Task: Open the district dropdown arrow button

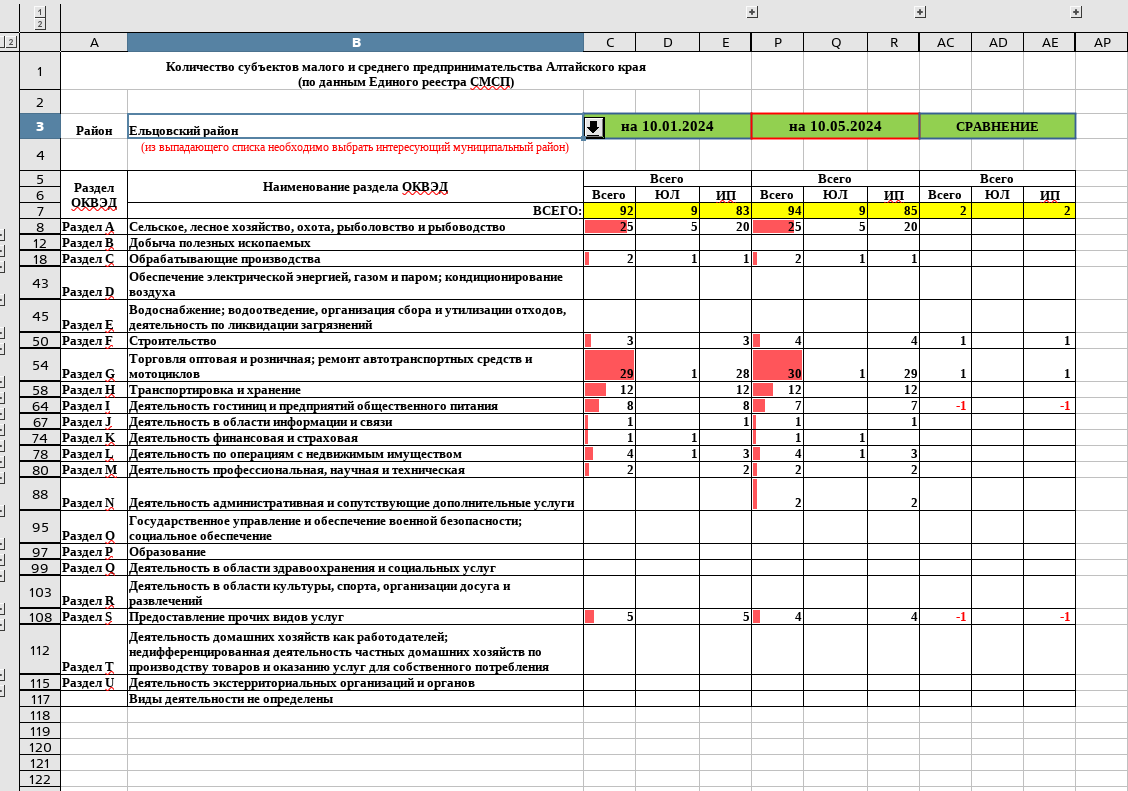Action: coord(593,127)
